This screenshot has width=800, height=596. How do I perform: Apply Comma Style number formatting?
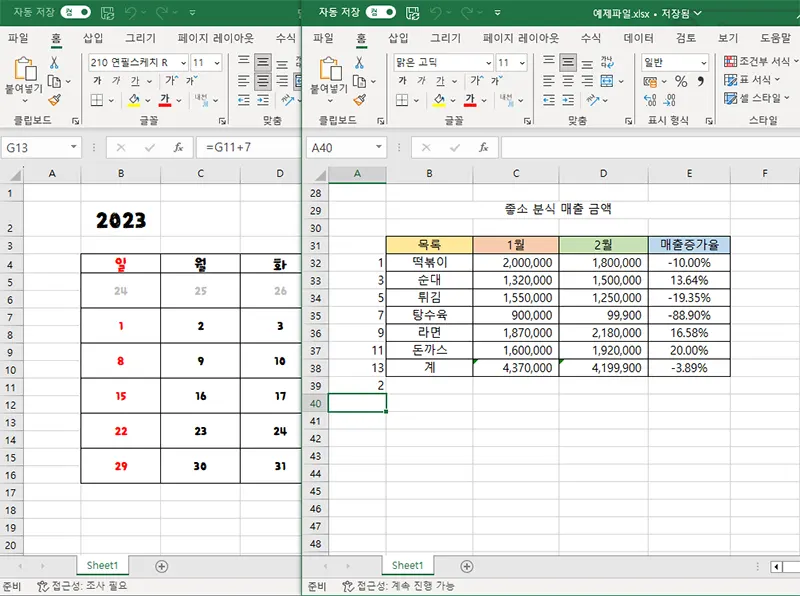701,81
